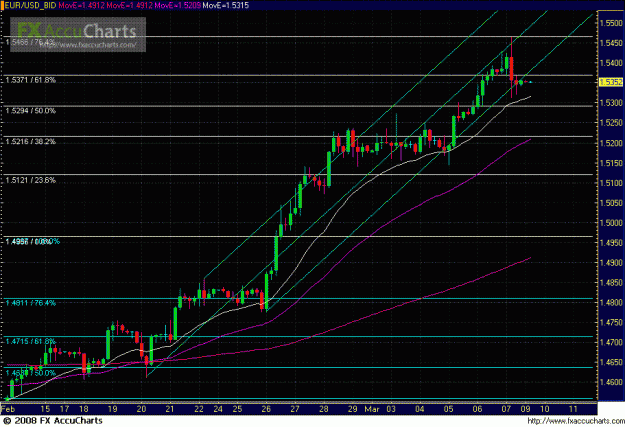The height and width of the screenshot is (427, 625).
Task: Click 1.5300 on the price axis
Action: pyautogui.click(x=611, y=103)
